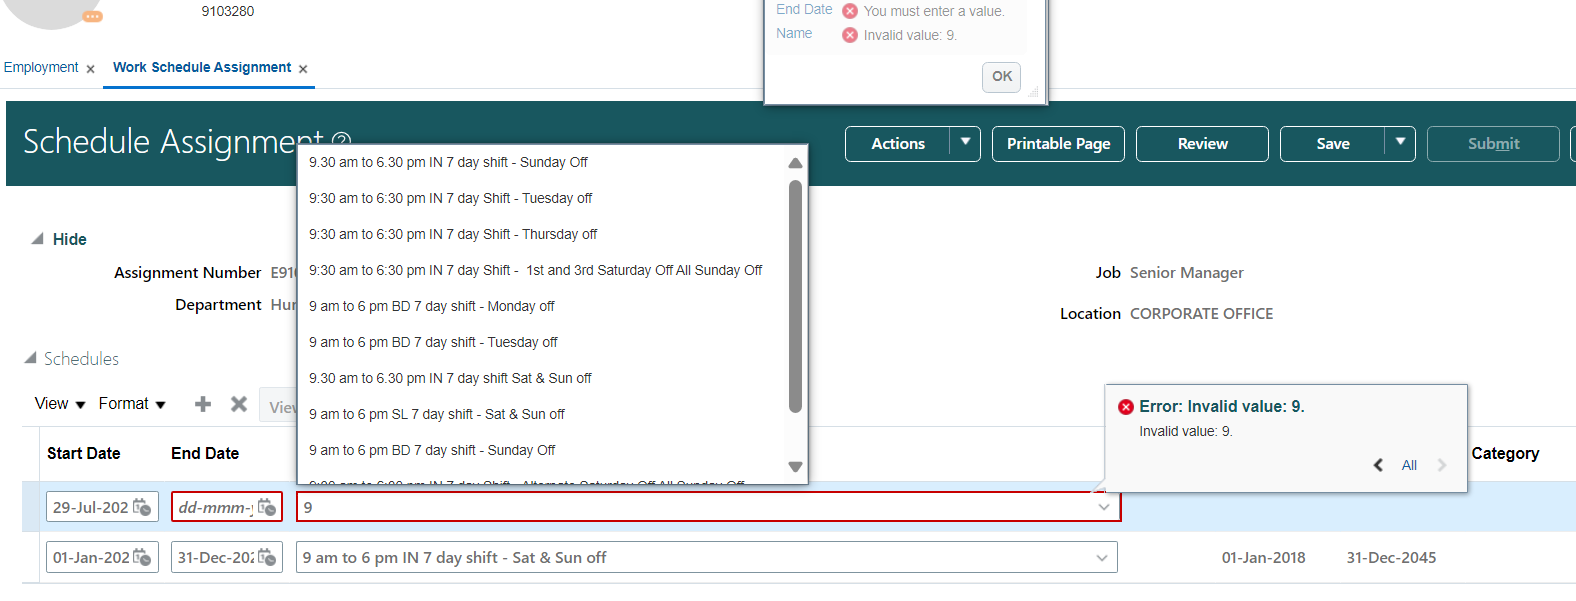Click the 01-Jan-2018 date cell
1576x601 pixels.
click(x=1263, y=557)
